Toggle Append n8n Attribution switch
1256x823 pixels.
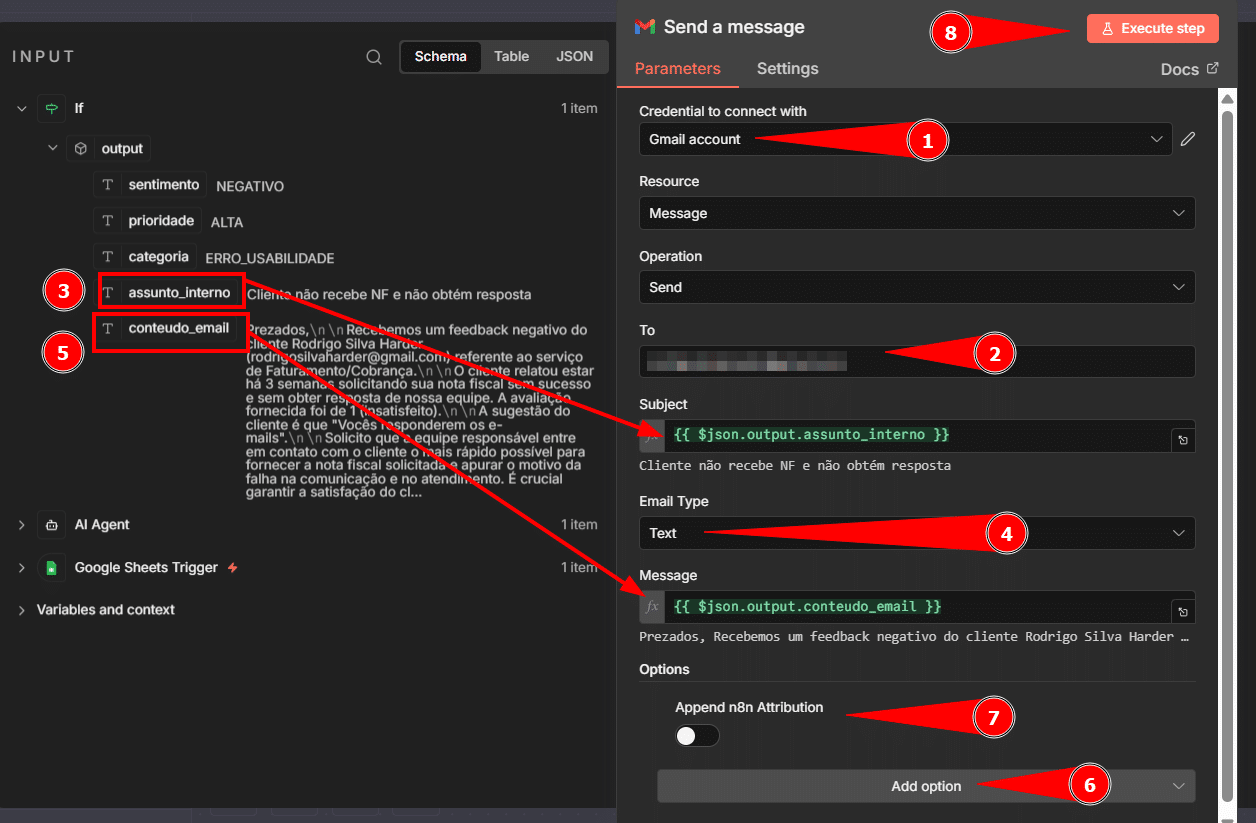coord(697,736)
